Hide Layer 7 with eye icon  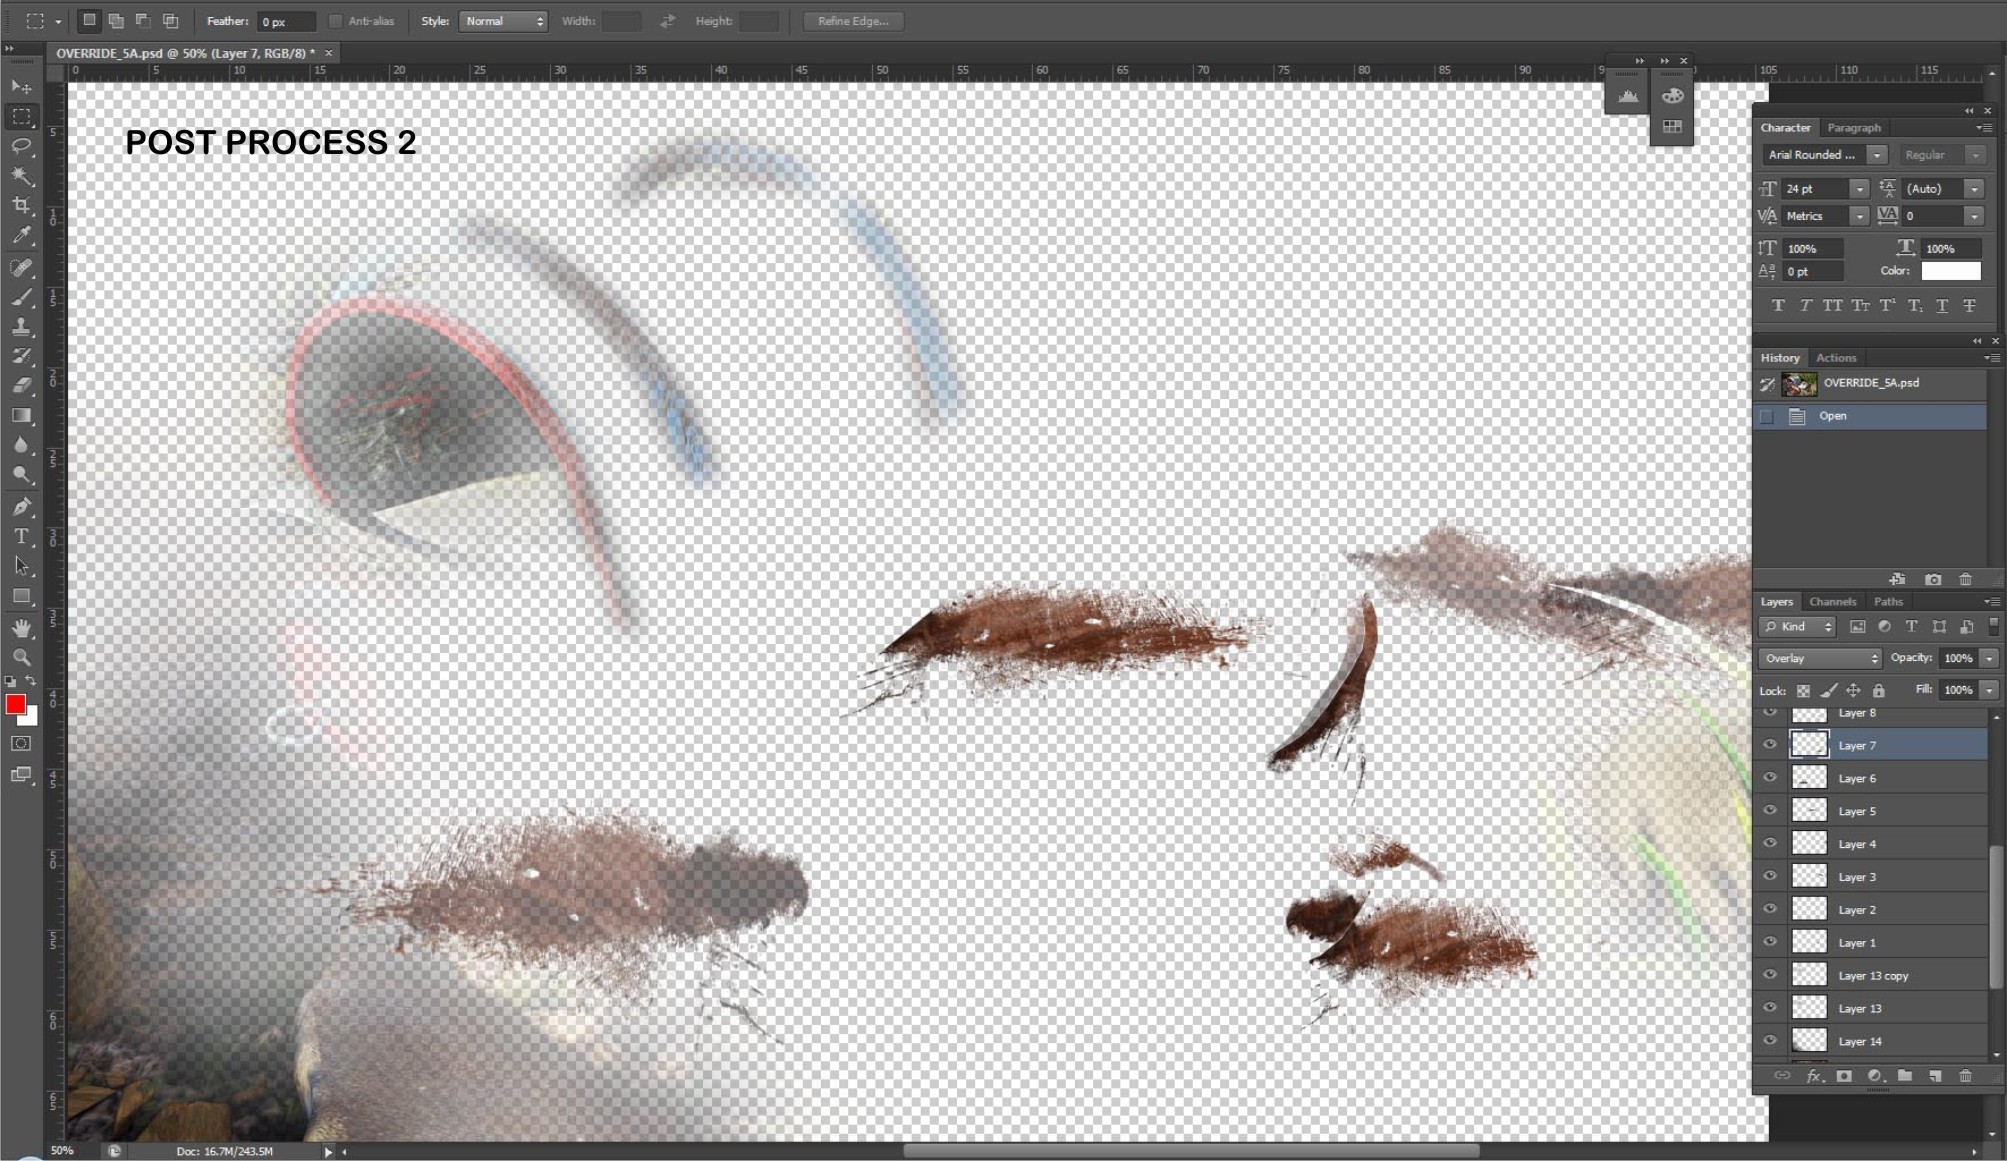[x=1770, y=744]
